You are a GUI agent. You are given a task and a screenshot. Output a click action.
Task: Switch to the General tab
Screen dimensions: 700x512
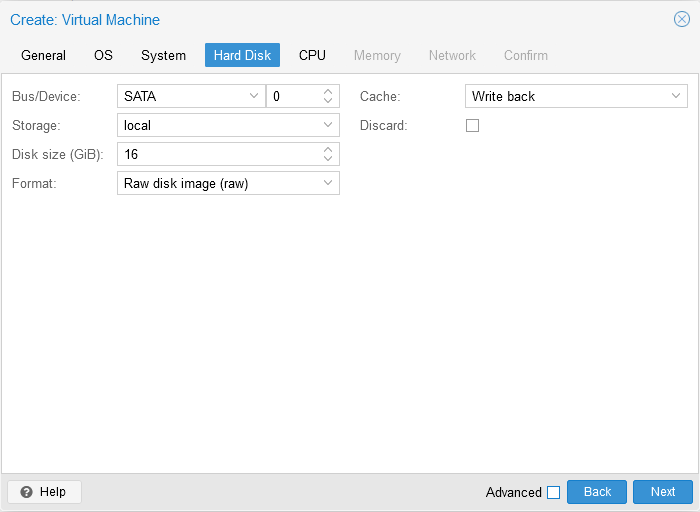43,55
